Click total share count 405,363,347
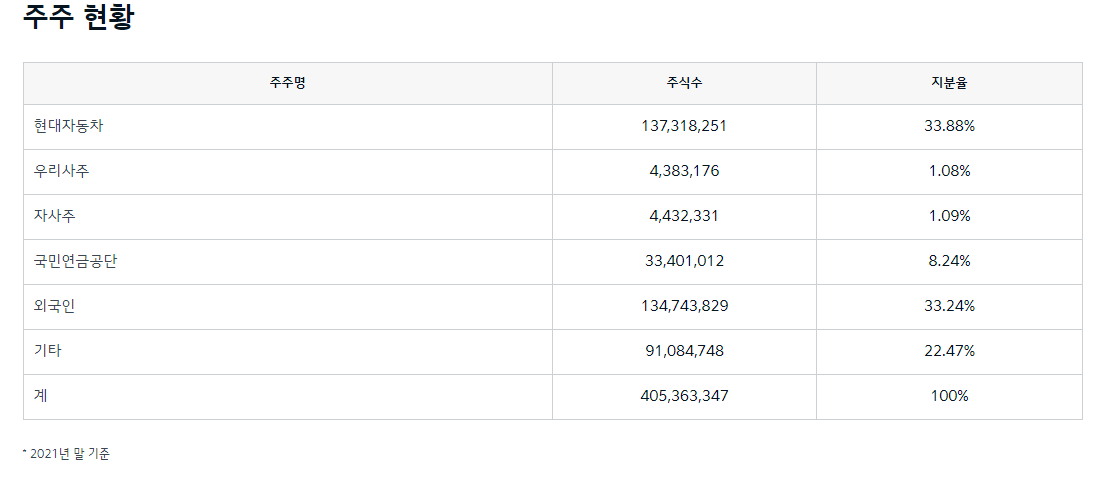The width and height of the screenshot is (1101, 493). [x=684, y=396]
